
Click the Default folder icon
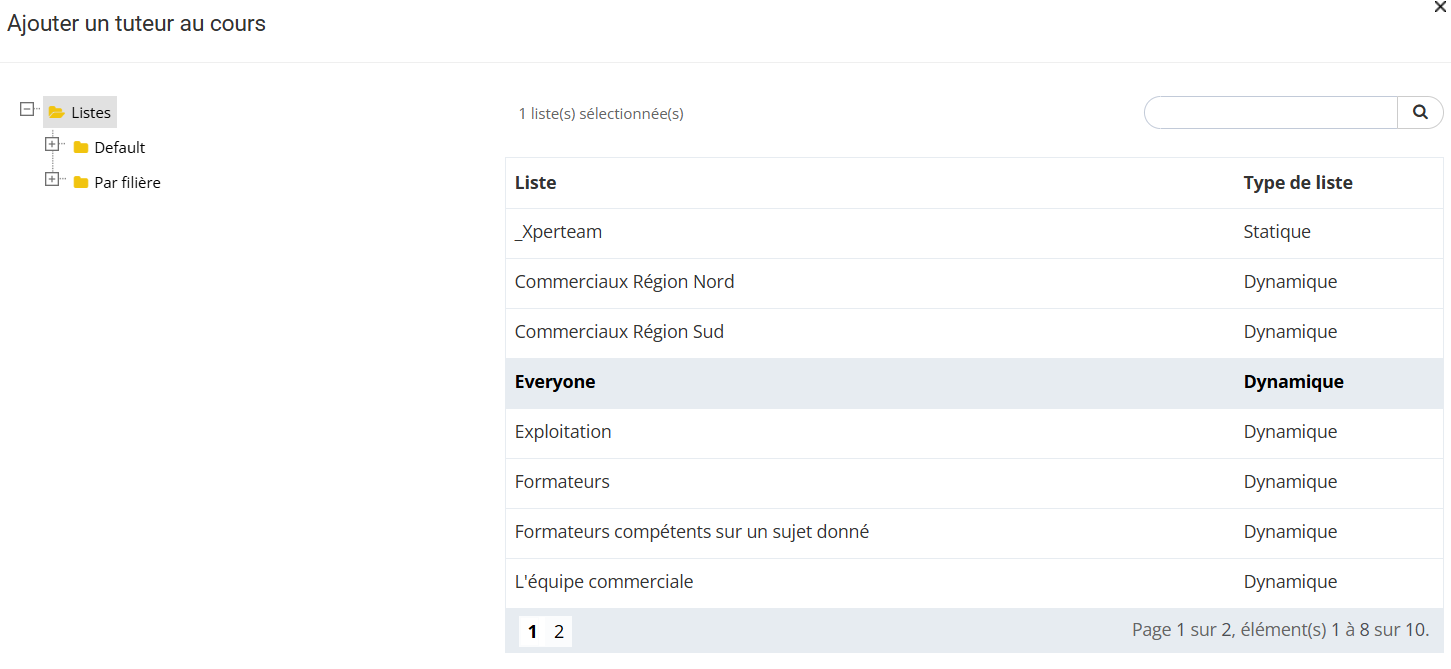coord(81,148)
